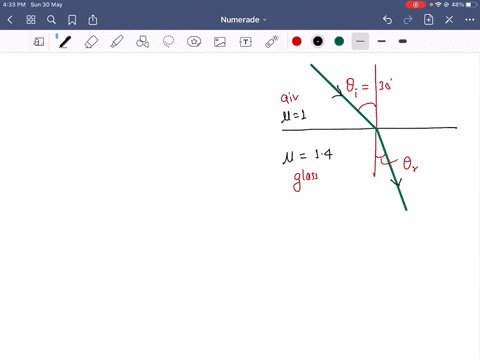Tap the time display 4:33 PM

[x=14, y=5]
